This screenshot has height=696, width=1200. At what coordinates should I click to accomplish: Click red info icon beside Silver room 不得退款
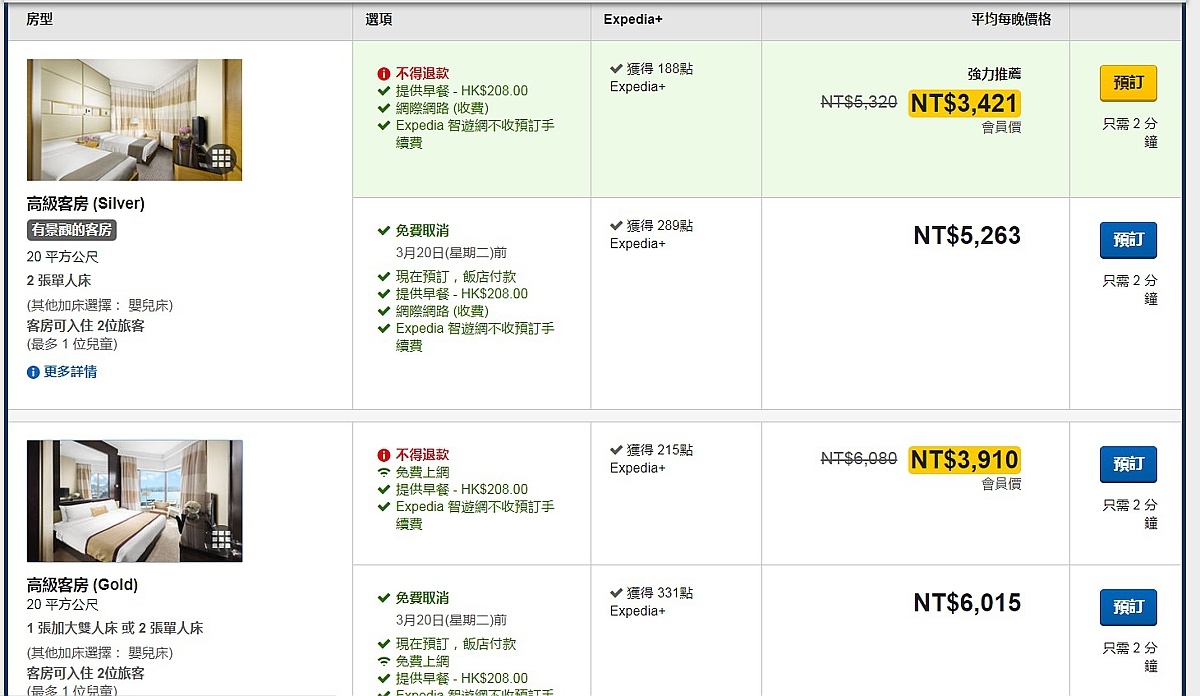[x=383, y=74]
